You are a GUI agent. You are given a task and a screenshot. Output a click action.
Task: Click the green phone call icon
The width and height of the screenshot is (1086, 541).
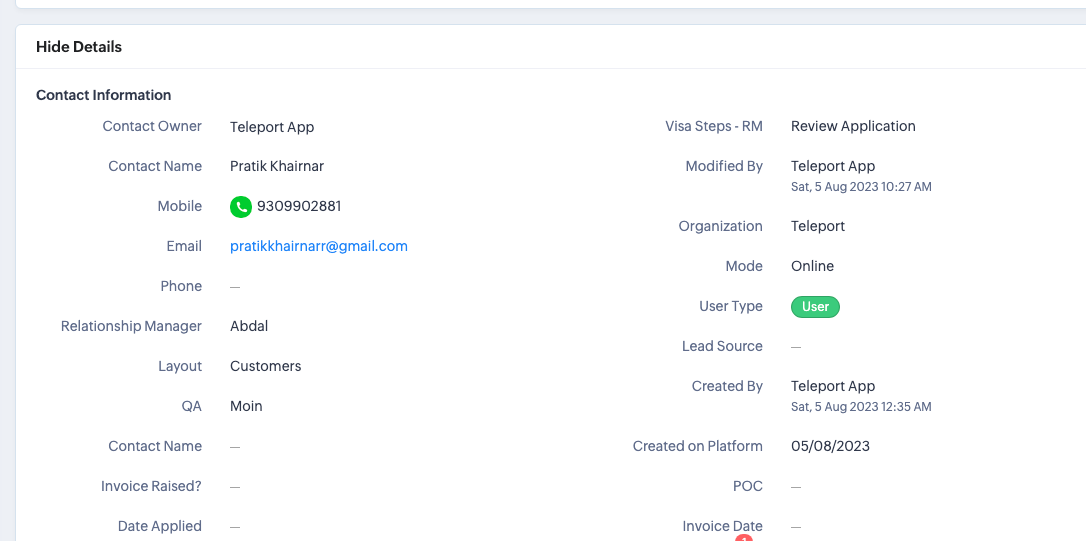(x=241, y=207)
